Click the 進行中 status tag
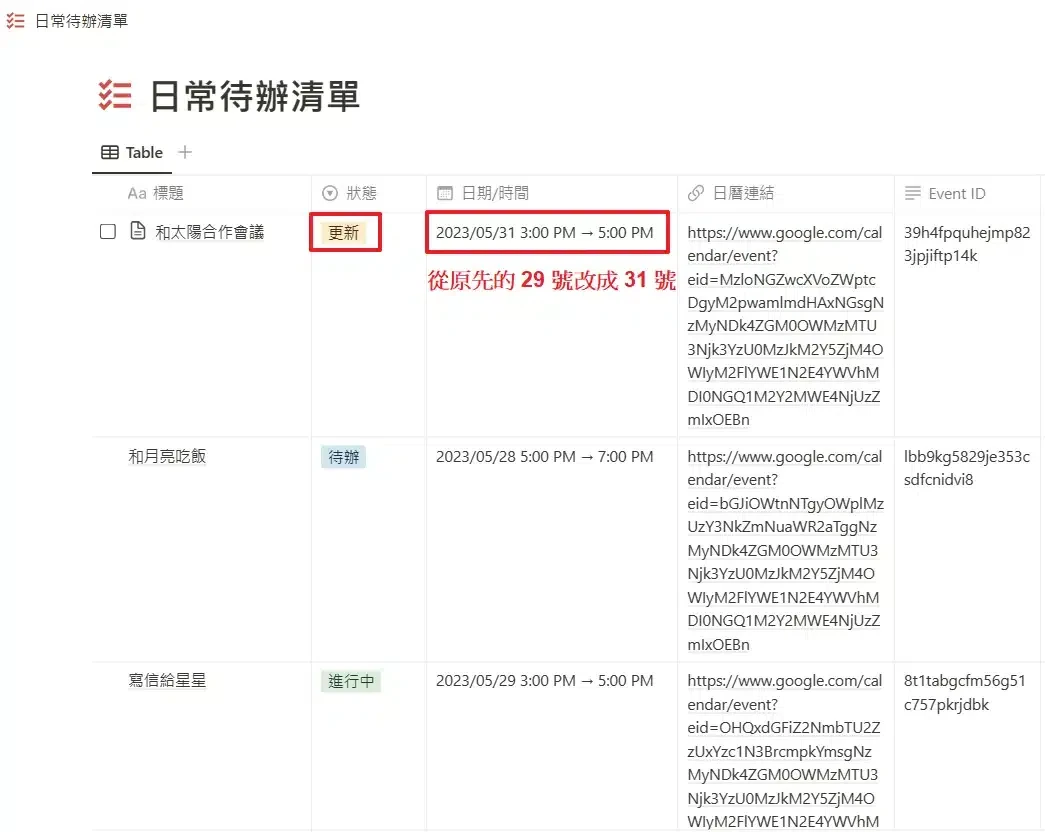 tap(351, 681)
